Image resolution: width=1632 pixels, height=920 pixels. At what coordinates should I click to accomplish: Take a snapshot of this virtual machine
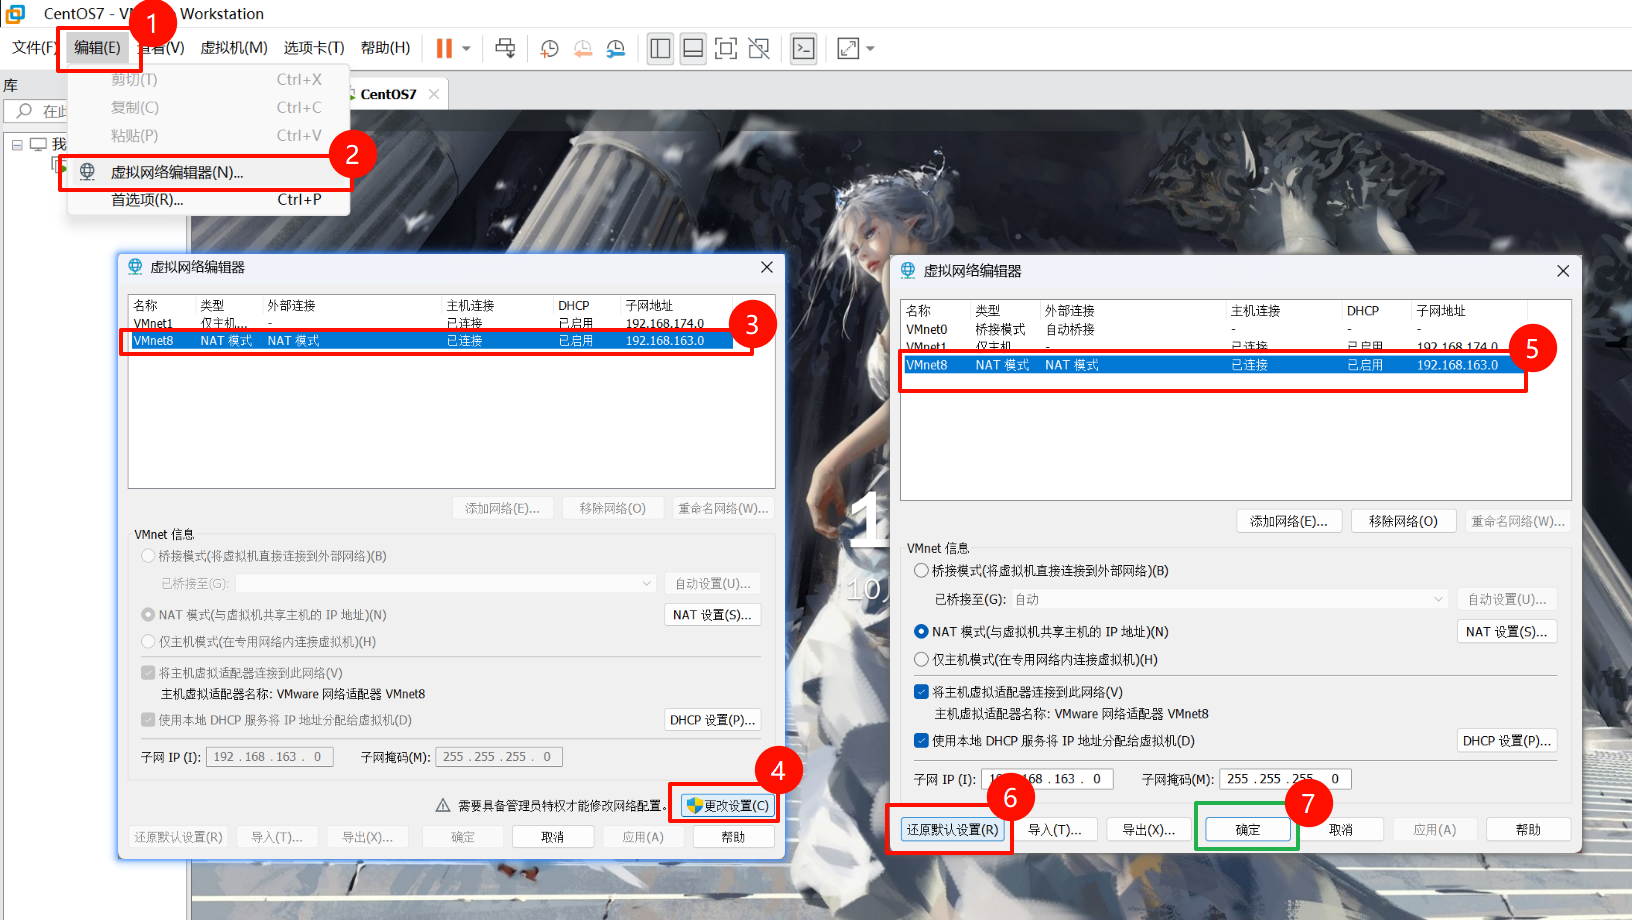549,48
